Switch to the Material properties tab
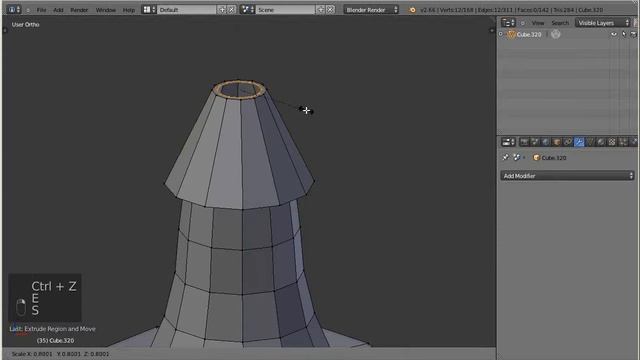 coord(601,142)
